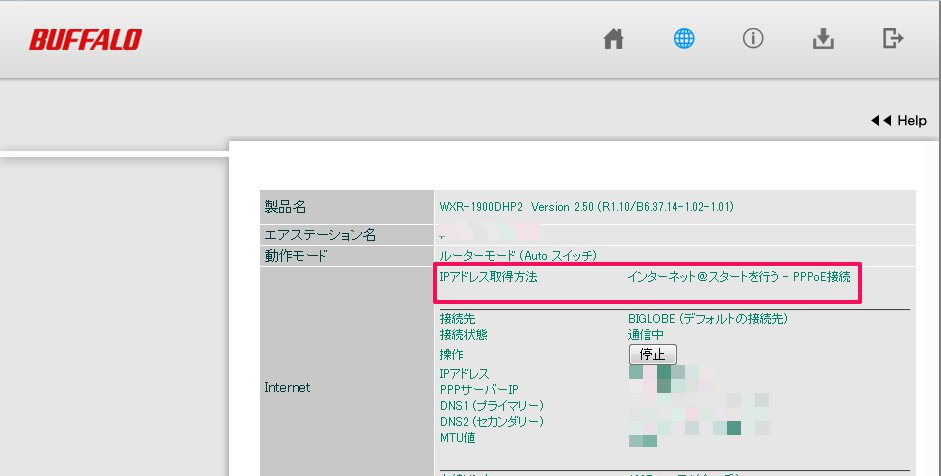Open the system information icon
Screen dimensions: 941x476
[753, 38]
